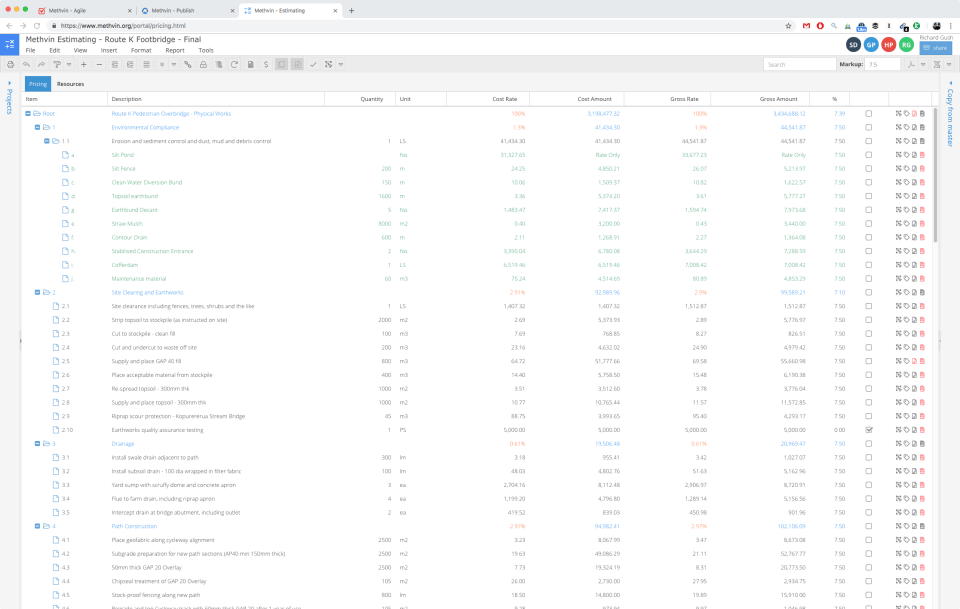Click the Lock icon in the toolbar

point(202,64)
